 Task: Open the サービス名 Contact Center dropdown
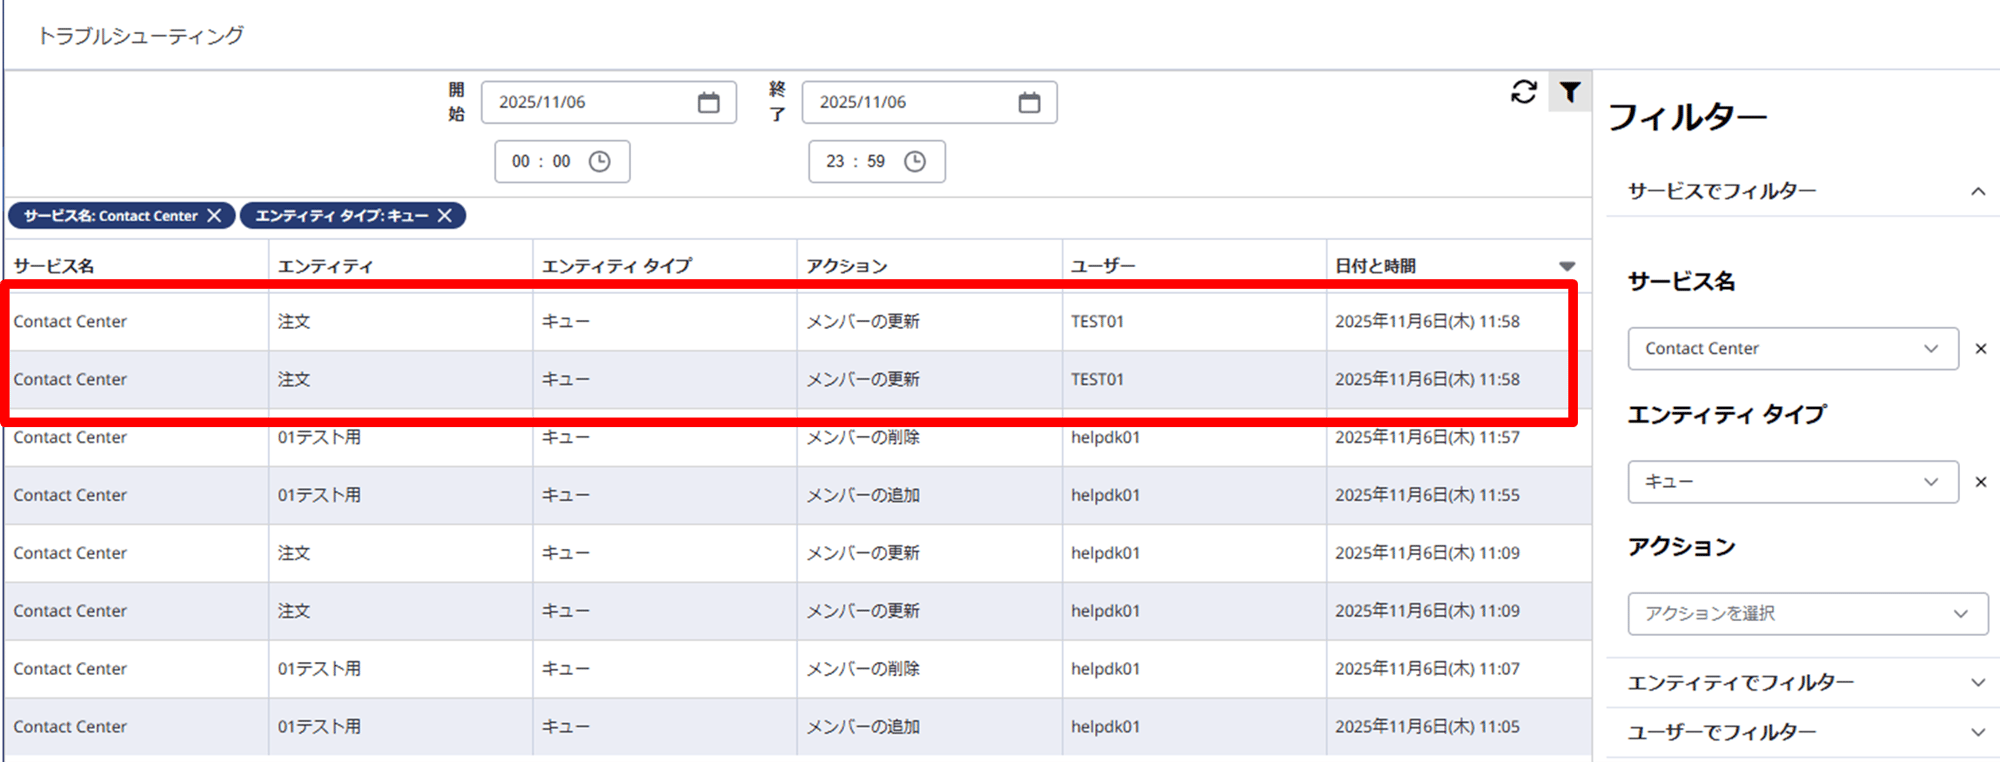[1792, 349]
